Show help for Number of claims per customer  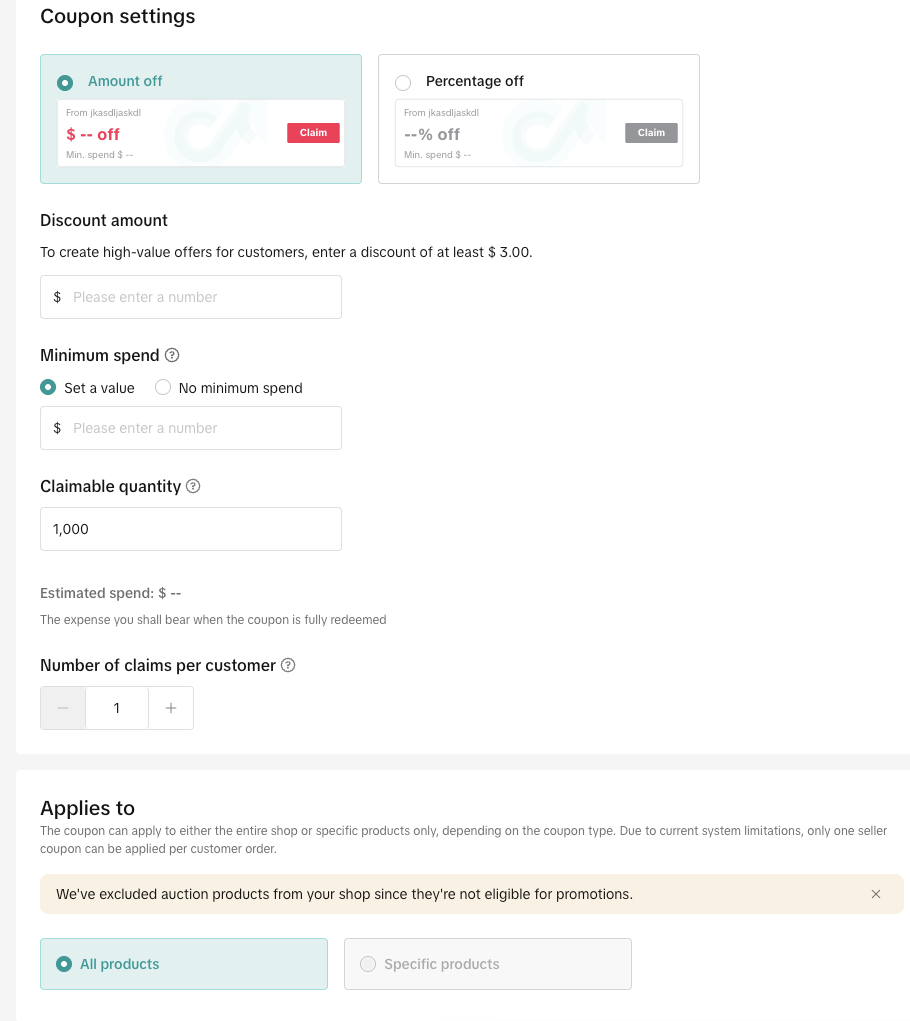288,665
